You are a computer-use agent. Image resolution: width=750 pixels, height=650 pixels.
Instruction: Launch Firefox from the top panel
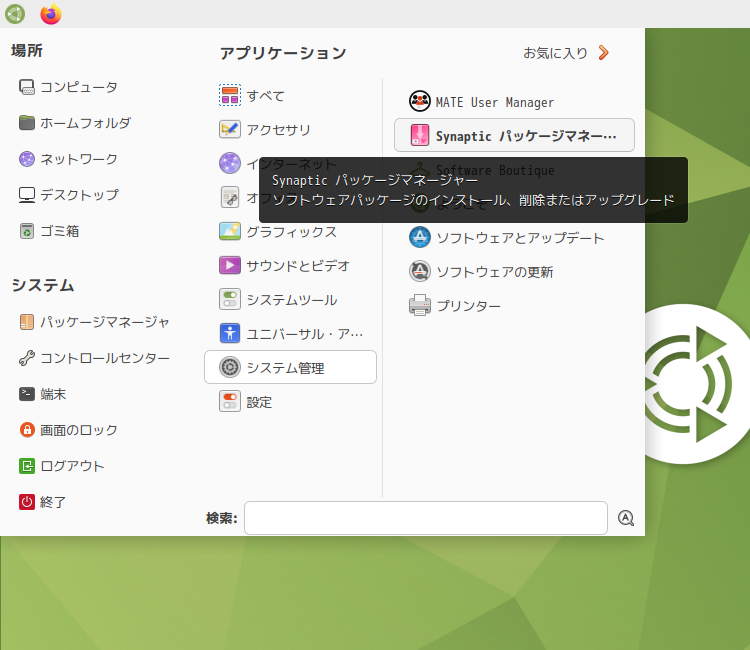(51, 14)
